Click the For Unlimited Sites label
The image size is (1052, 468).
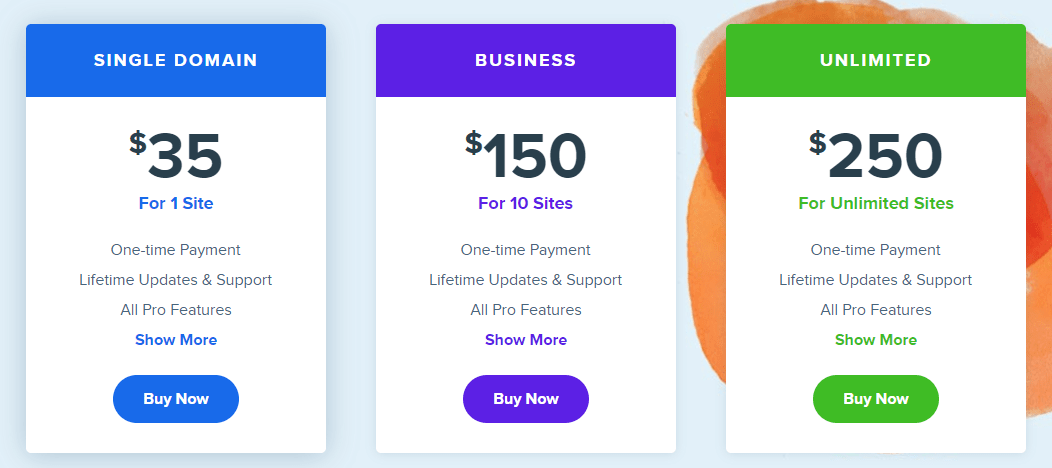876,203
